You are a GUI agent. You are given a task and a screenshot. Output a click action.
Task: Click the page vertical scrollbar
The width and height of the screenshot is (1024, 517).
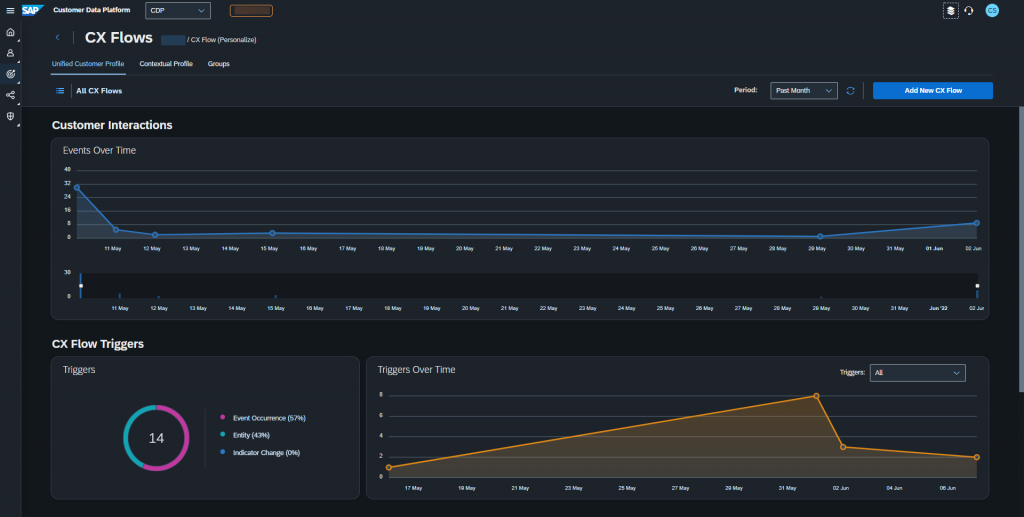[1021, 249]
